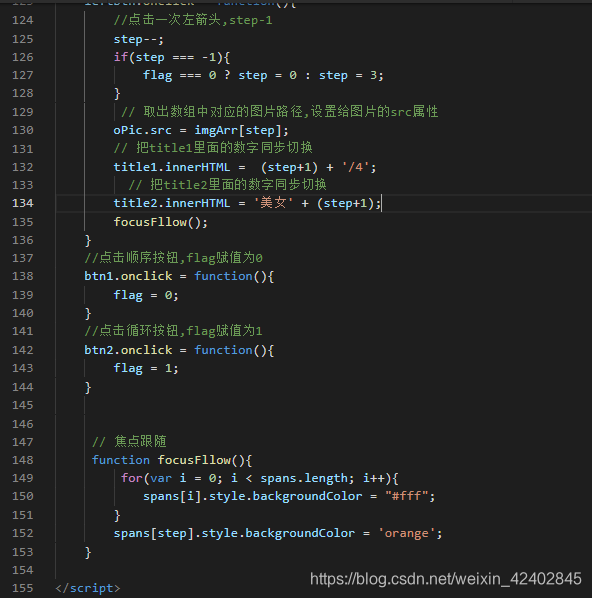The height and width of the screenshot is (598, 592).
Task: Click the comment ending with 'src属性' on line 129
Action: pyautogui.click(x=279, y=112)
